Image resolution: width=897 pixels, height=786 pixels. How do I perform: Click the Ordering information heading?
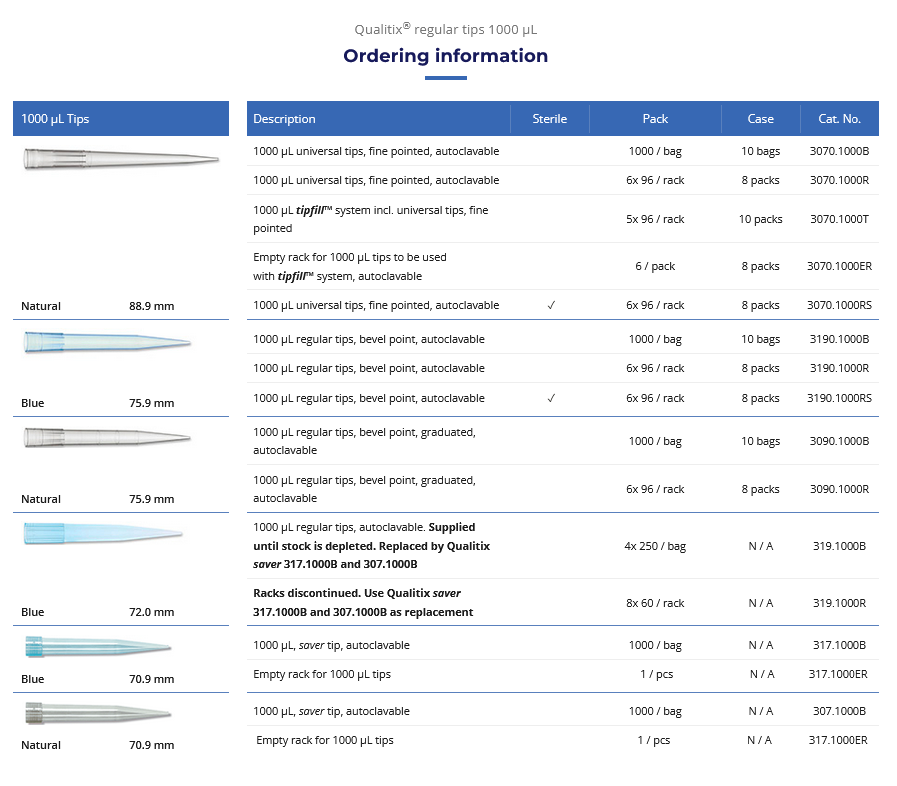[445, 56]
